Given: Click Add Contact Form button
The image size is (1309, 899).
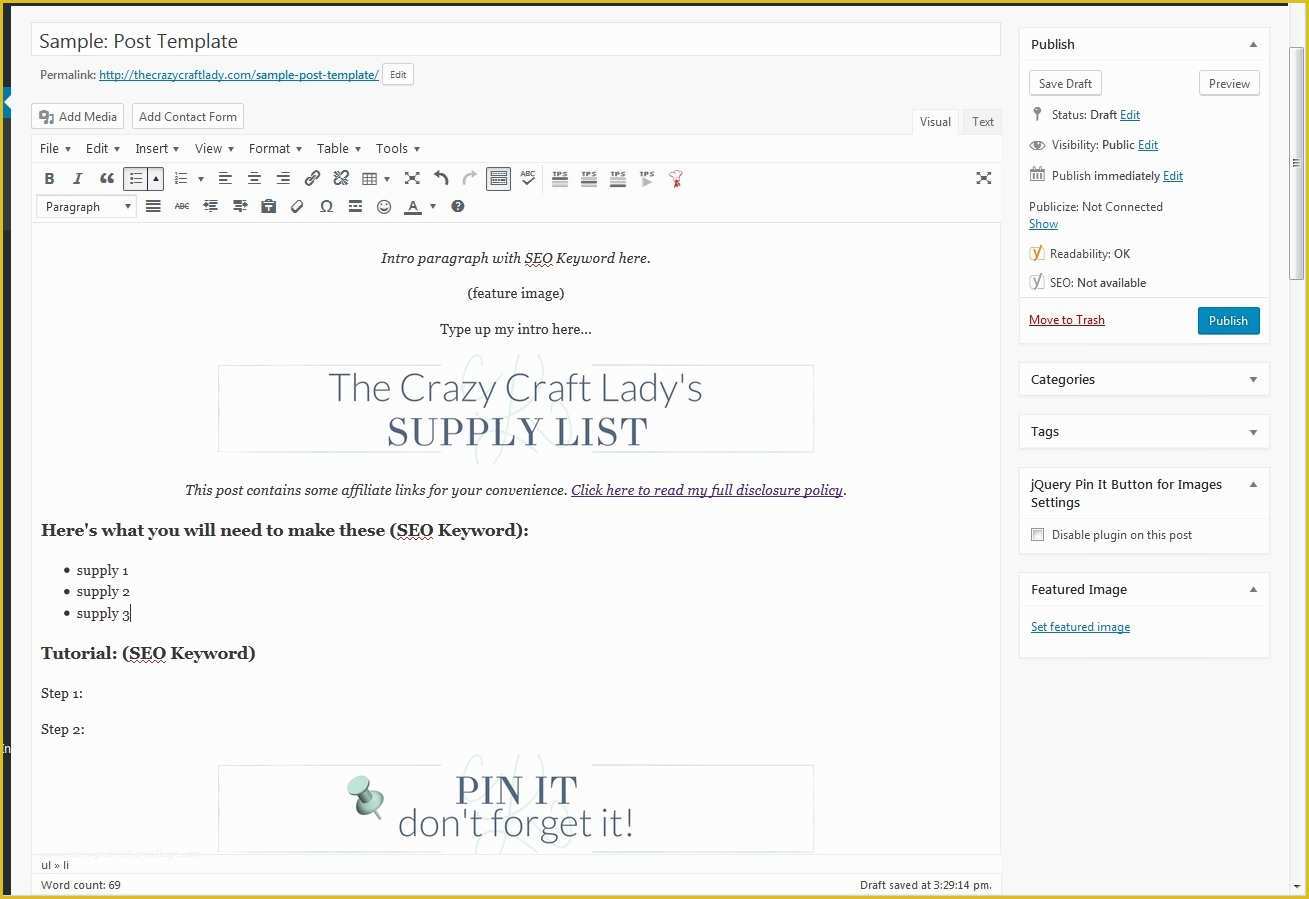Looking at the screenshot, I should pyautogui.click(x=188, y=117).
